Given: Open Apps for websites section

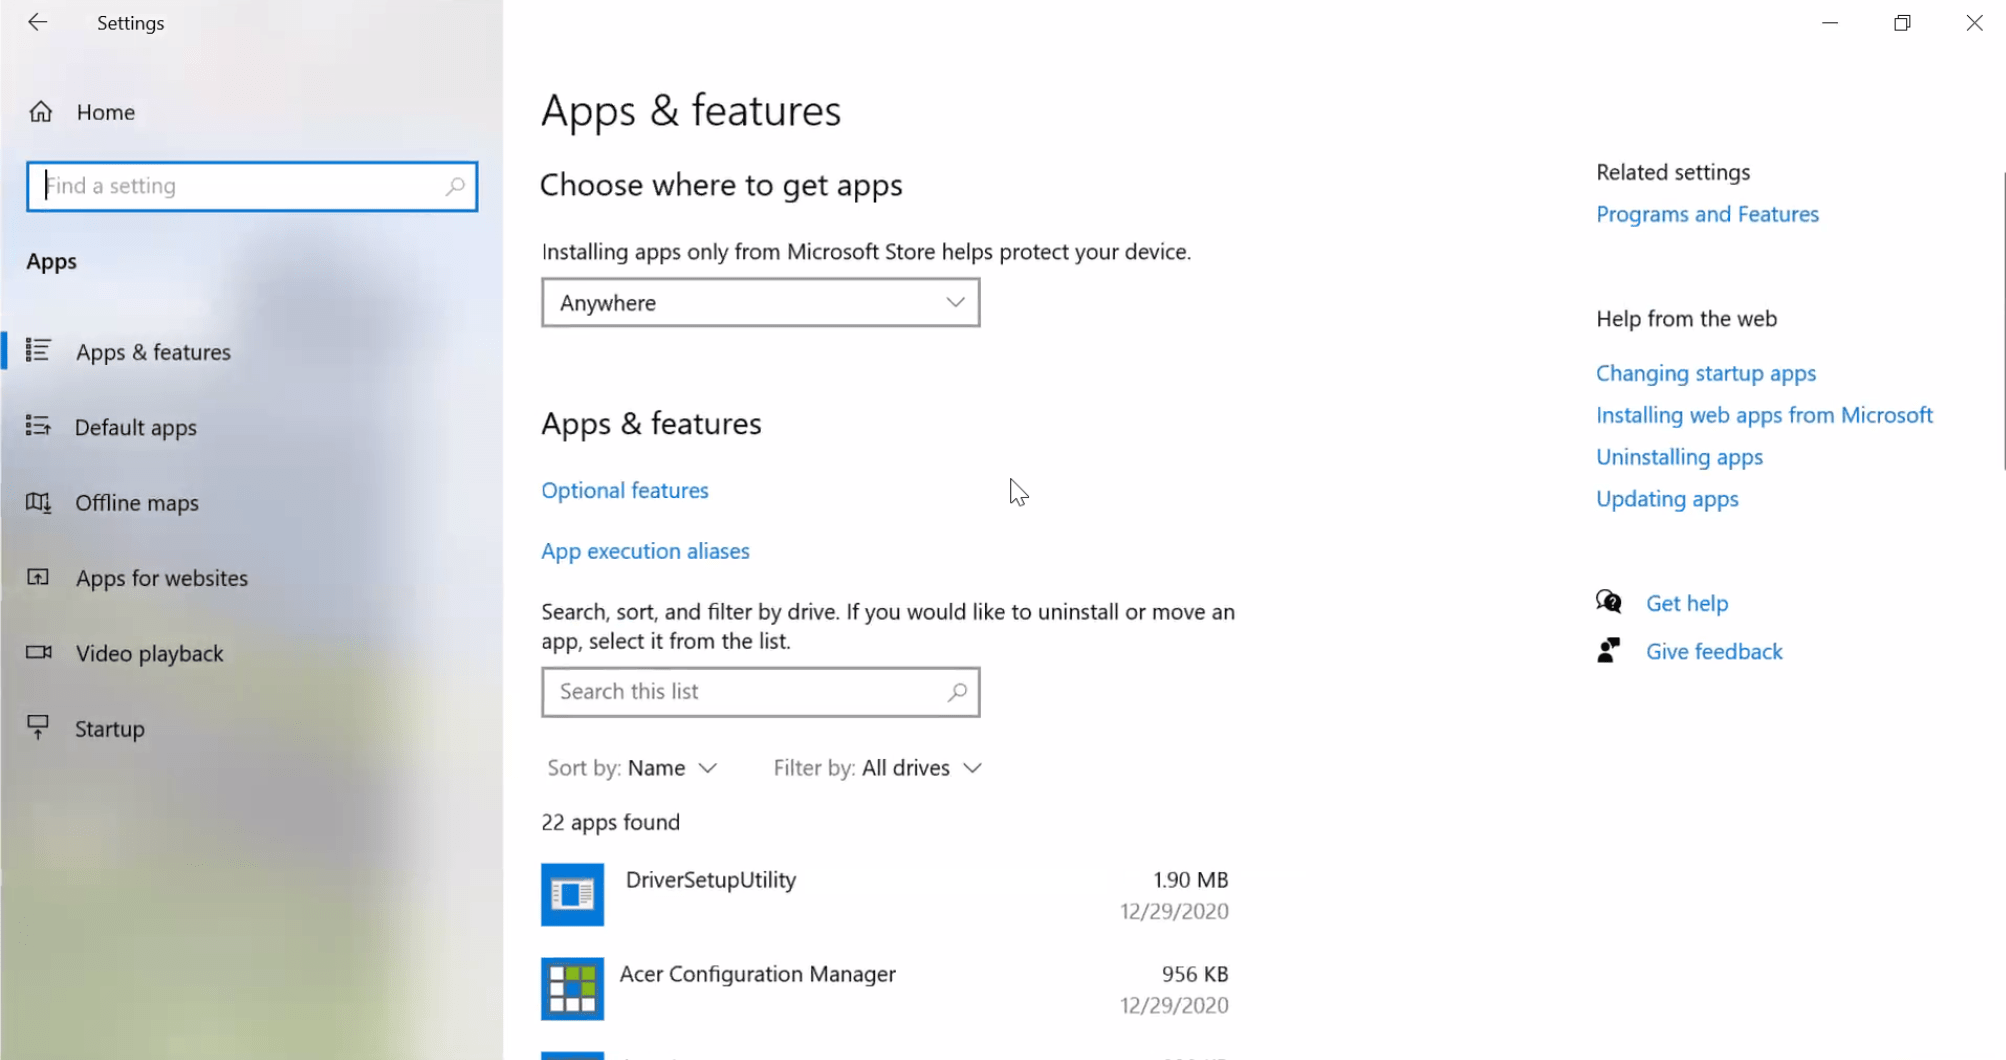Looking at the screenshot, I should (162, 578).
